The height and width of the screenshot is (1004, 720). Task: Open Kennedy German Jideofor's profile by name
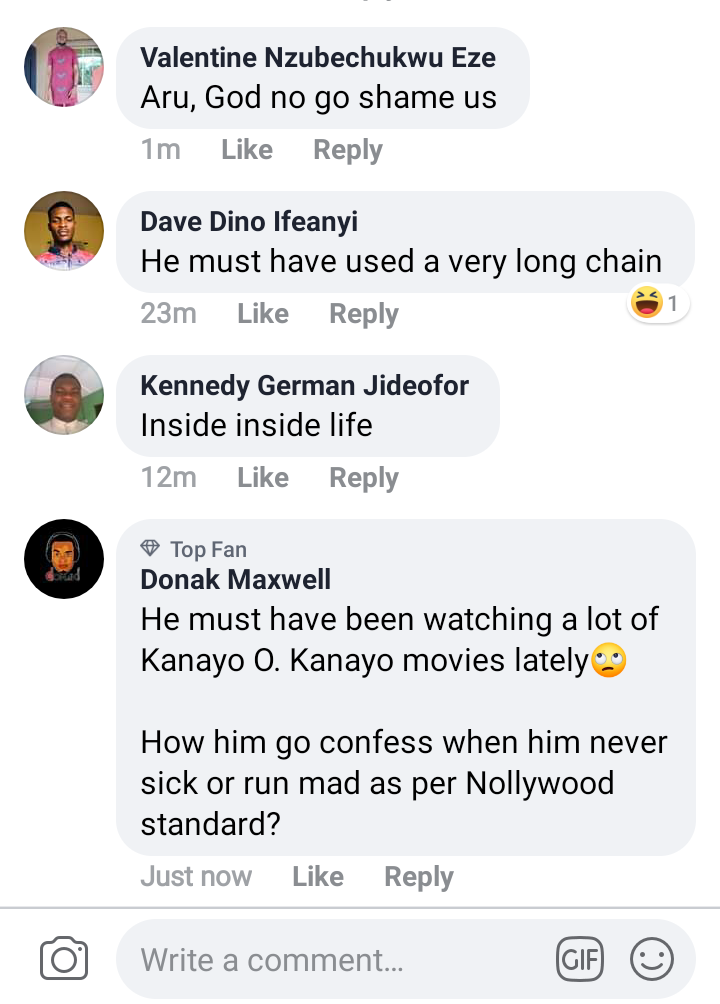click(304, 386)
